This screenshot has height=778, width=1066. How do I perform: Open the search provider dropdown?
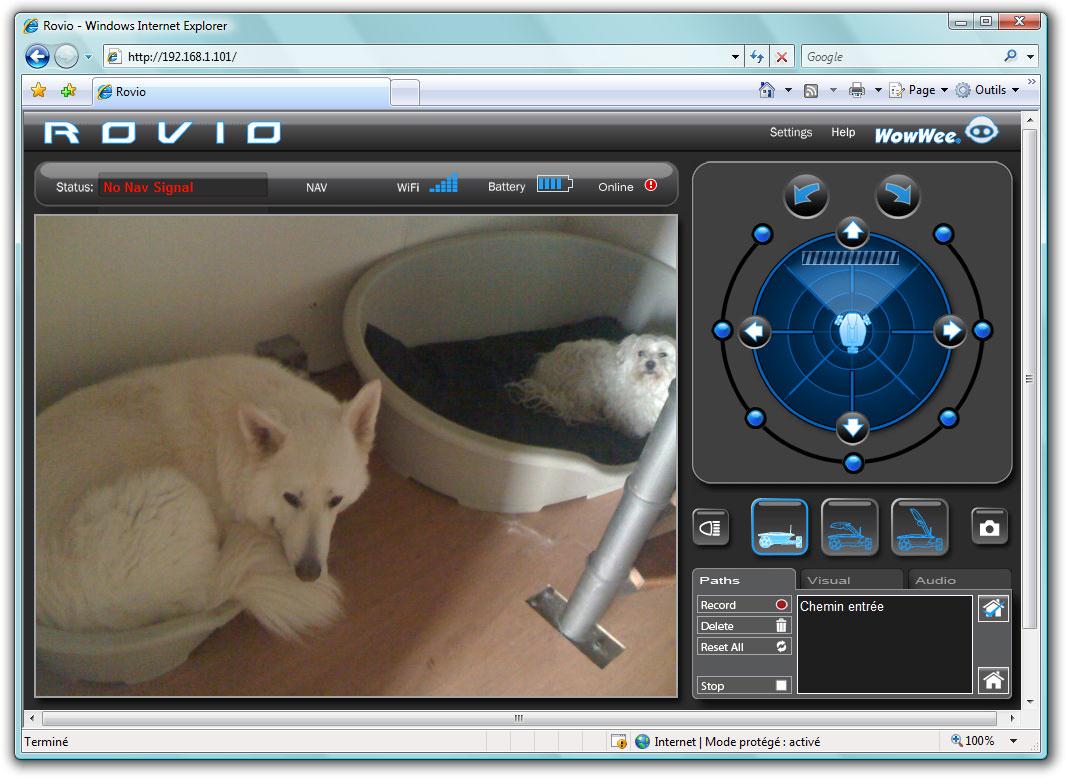pyautogui.click(x=1031, y=56)
